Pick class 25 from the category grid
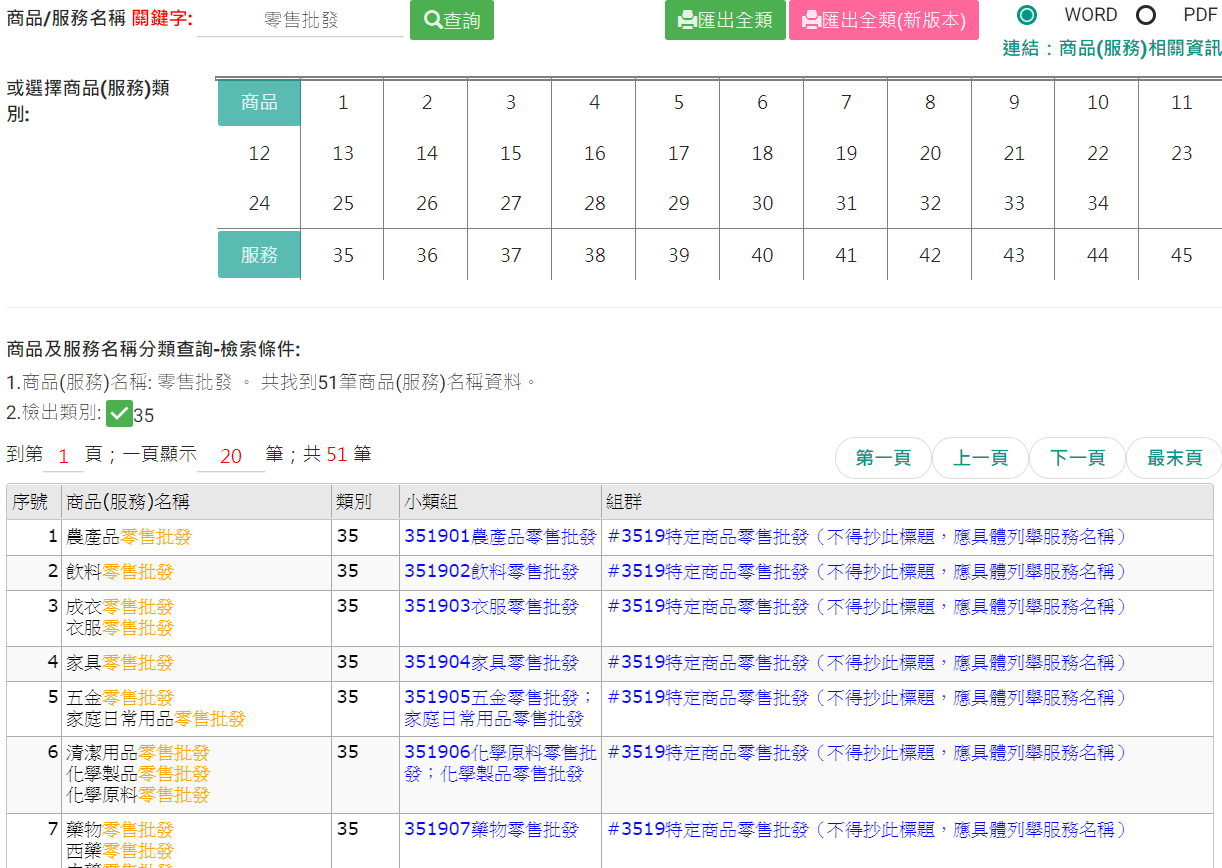This screenshot has height=868, width=1222. tap(343, 203)
